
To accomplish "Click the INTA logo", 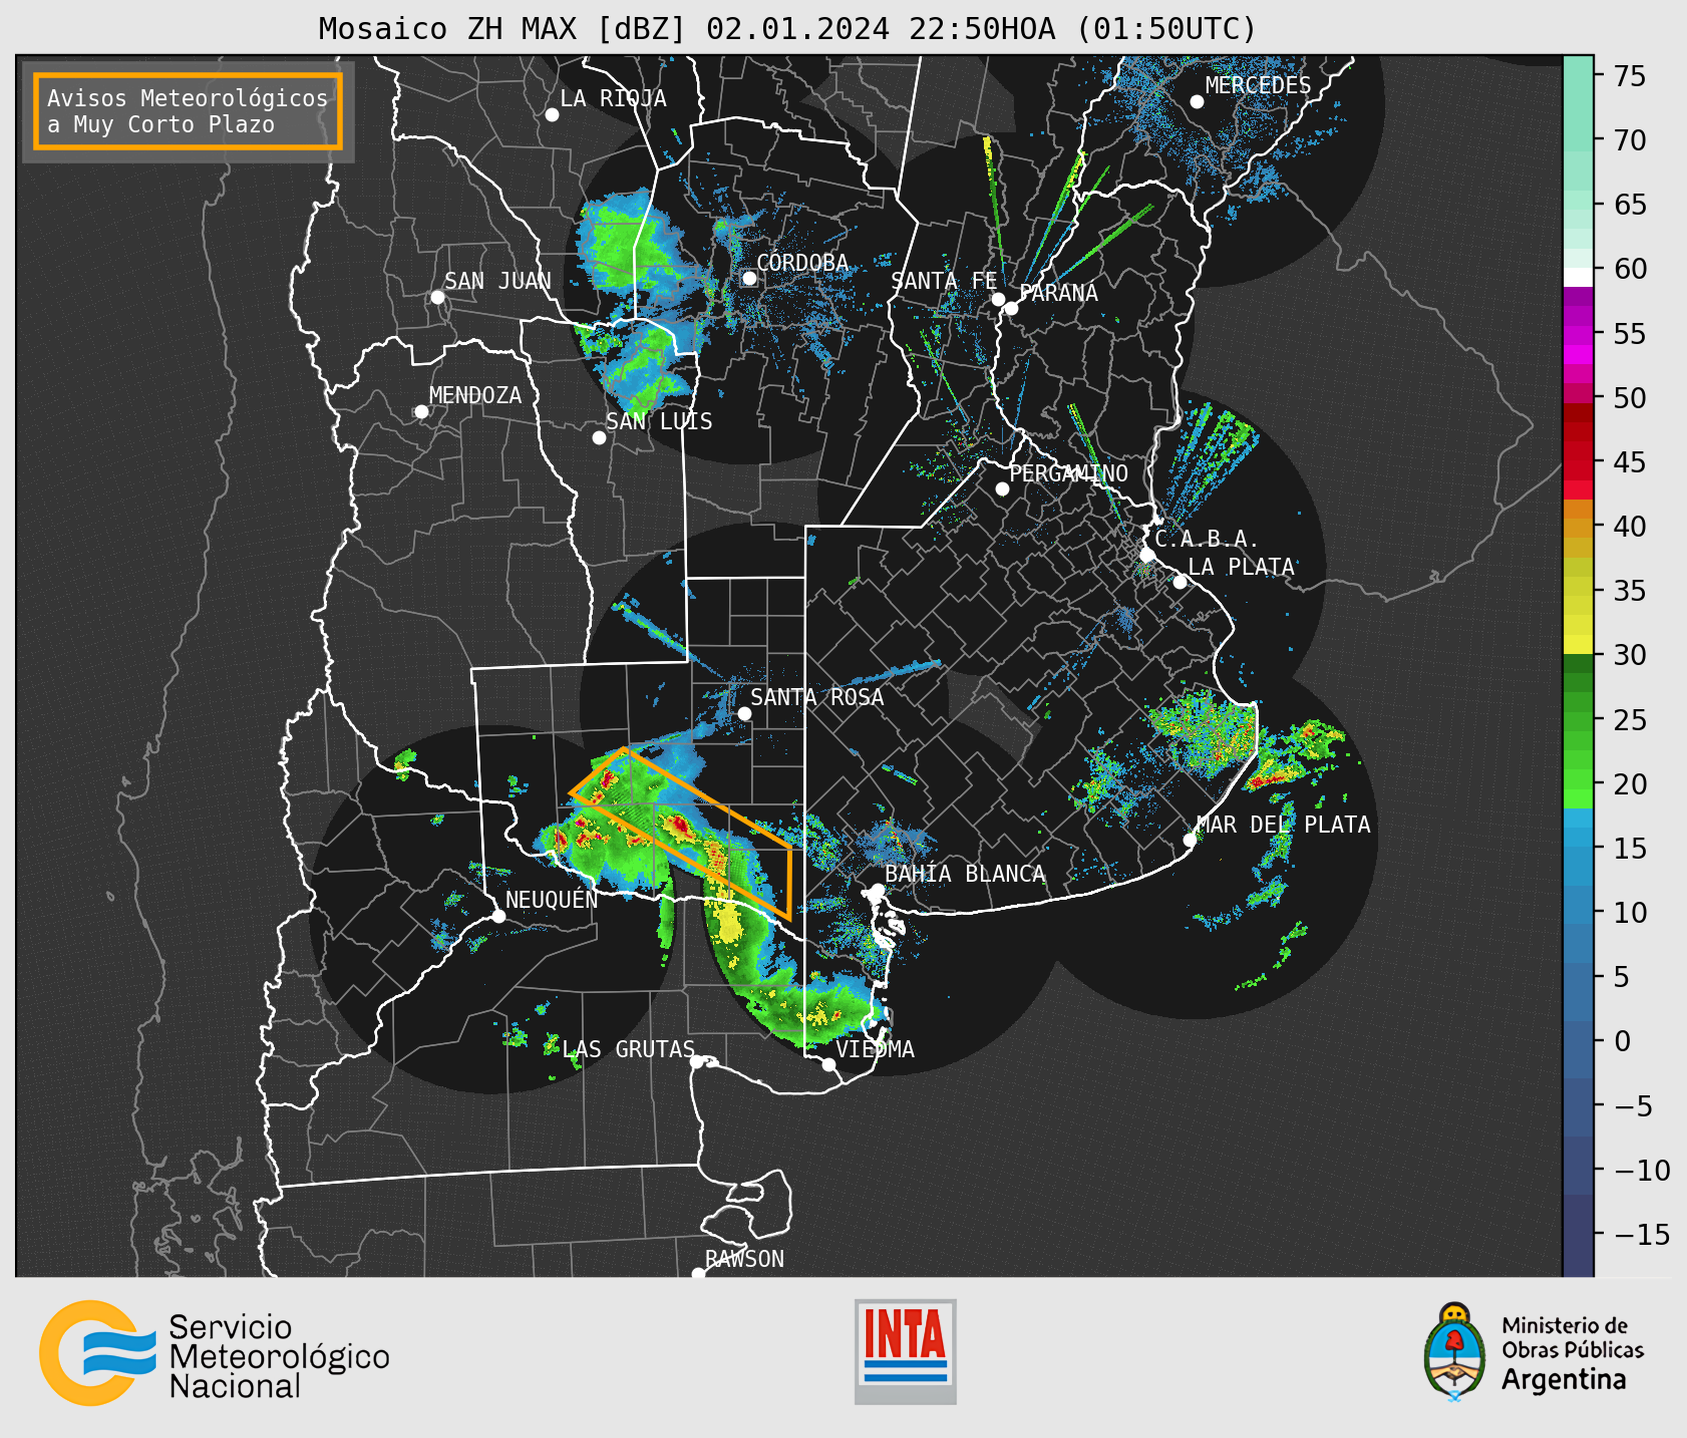I will (905, 1351).
